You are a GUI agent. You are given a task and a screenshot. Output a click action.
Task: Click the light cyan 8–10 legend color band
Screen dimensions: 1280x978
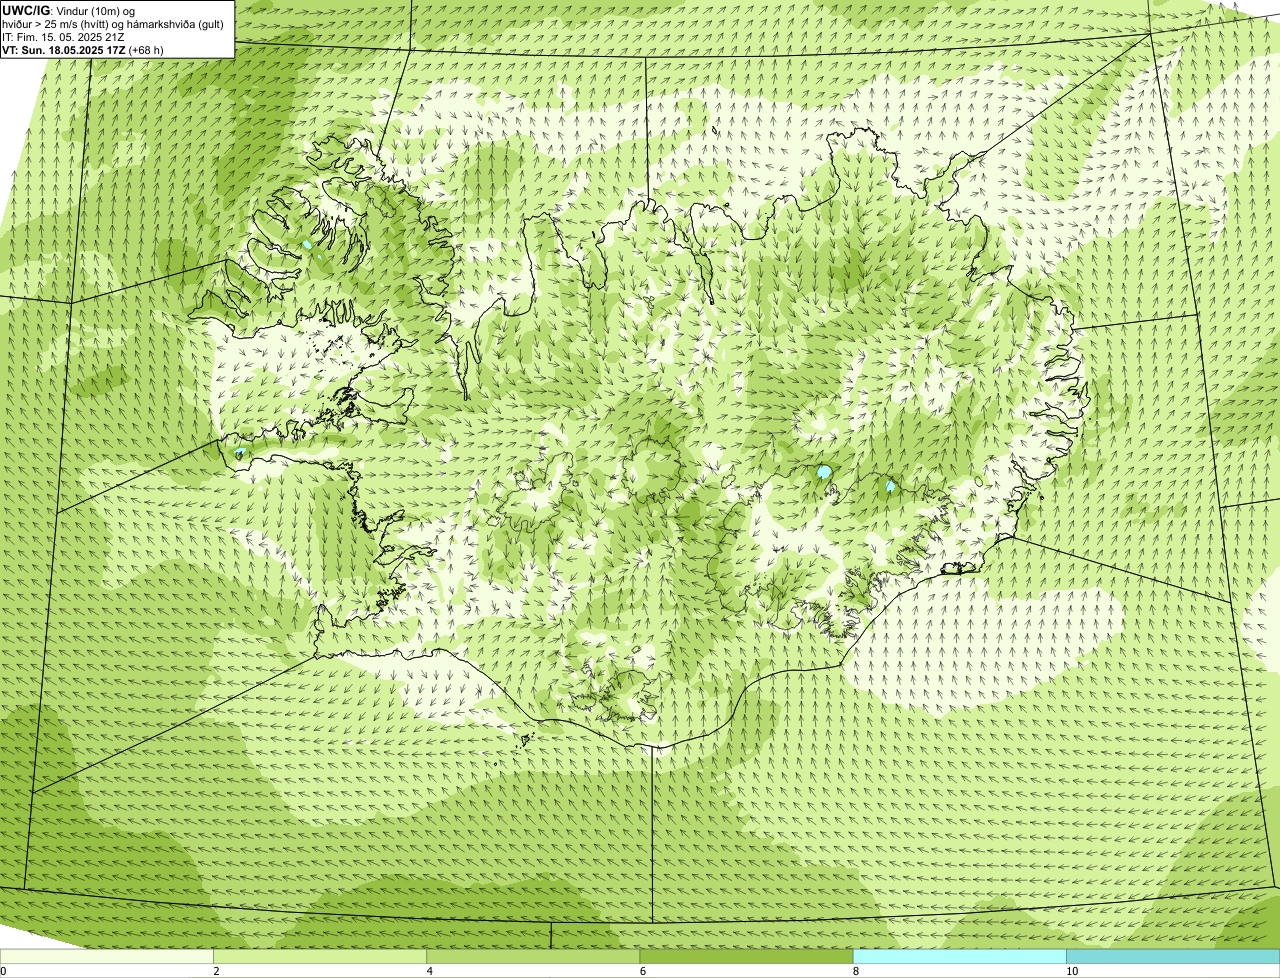[960, 956]
